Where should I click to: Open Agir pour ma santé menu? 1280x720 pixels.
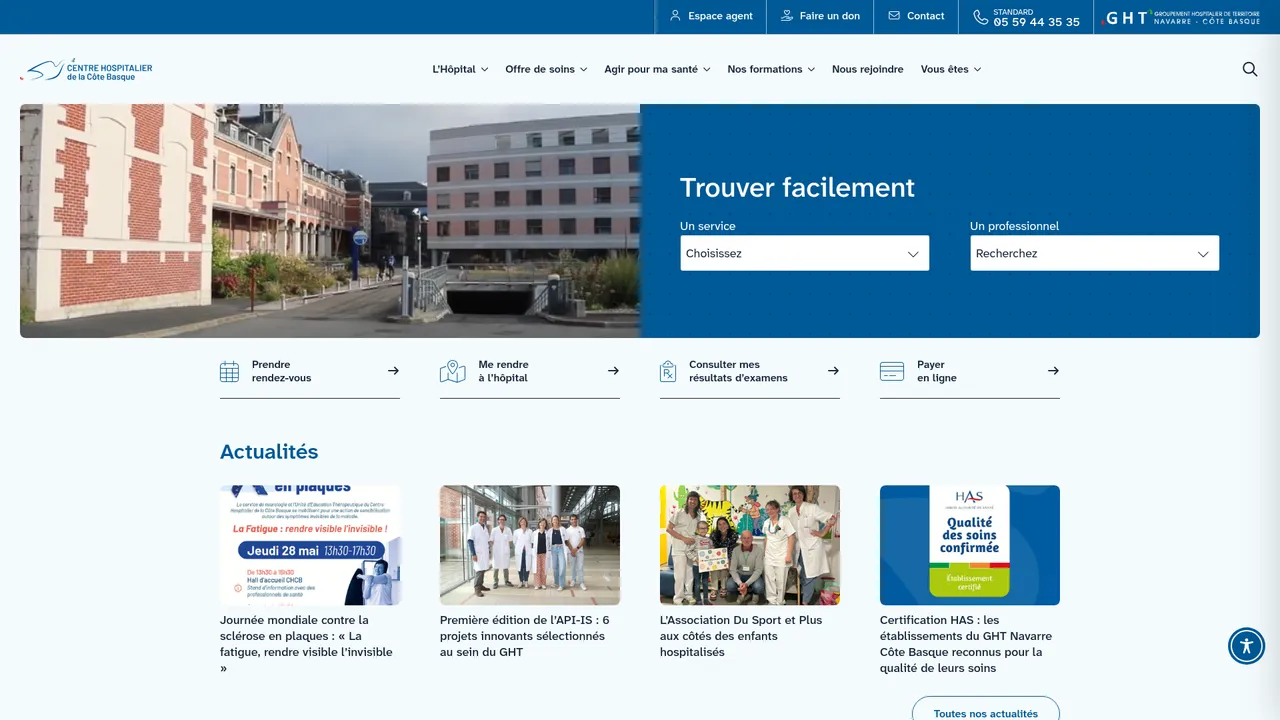pyautogui.click(x=657, y=69)
